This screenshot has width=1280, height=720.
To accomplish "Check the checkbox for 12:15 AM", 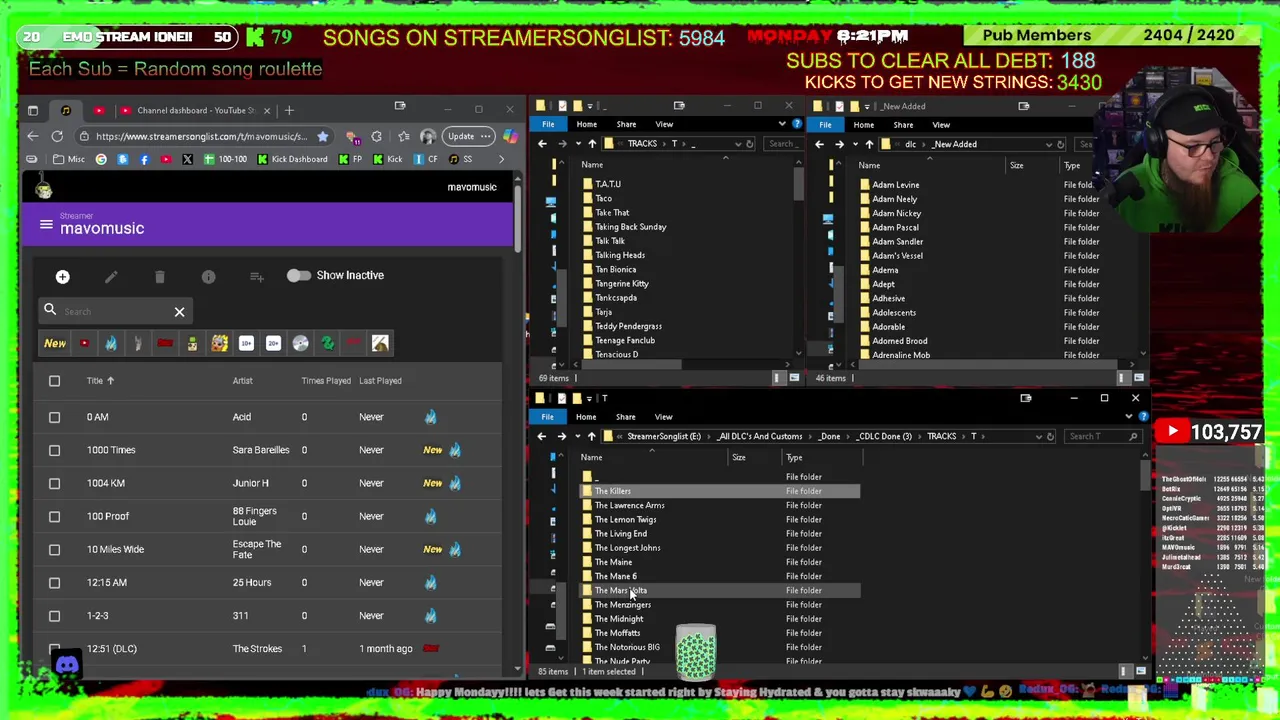I will (54, 582).
